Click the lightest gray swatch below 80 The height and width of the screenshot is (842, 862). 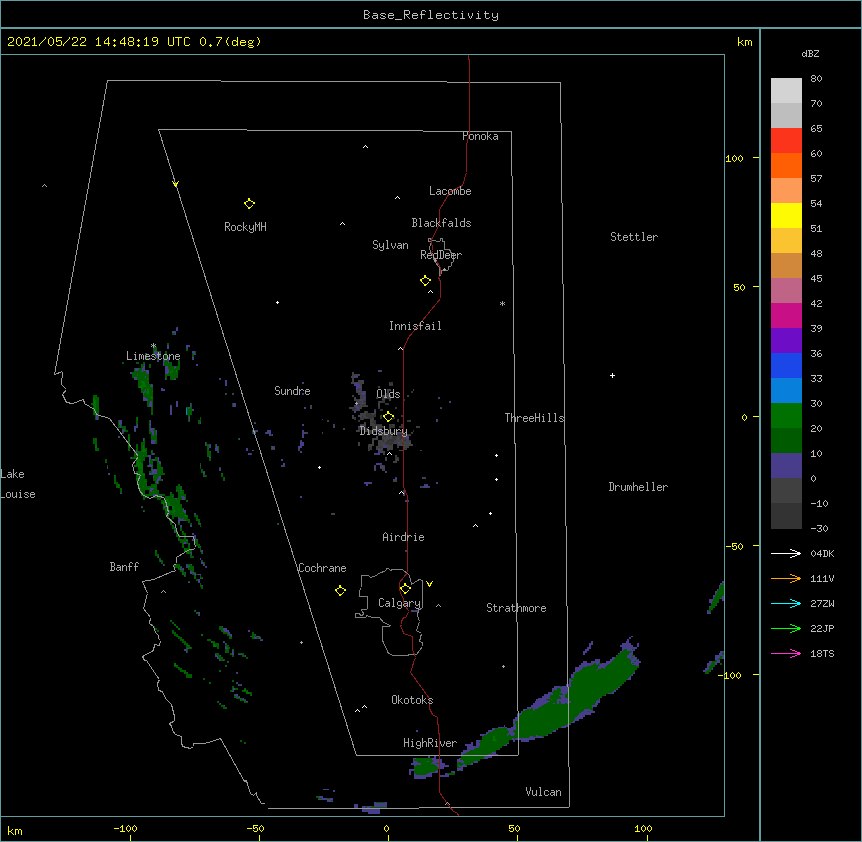click(x=786, y=91)
